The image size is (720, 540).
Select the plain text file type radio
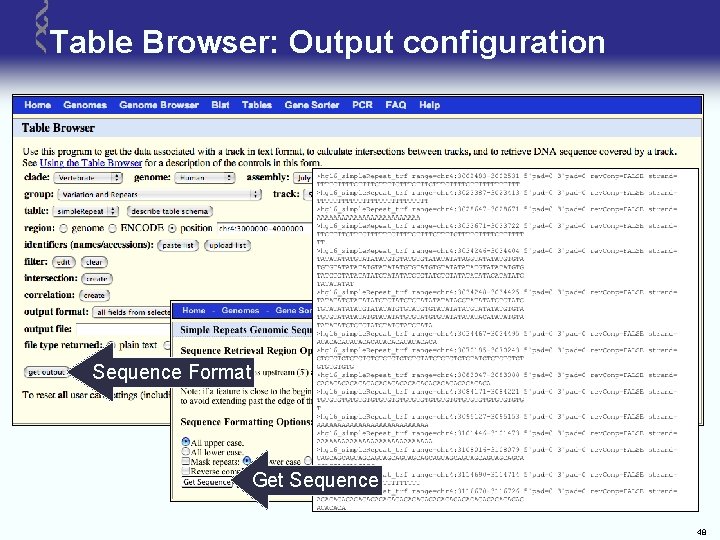(111, 345)
